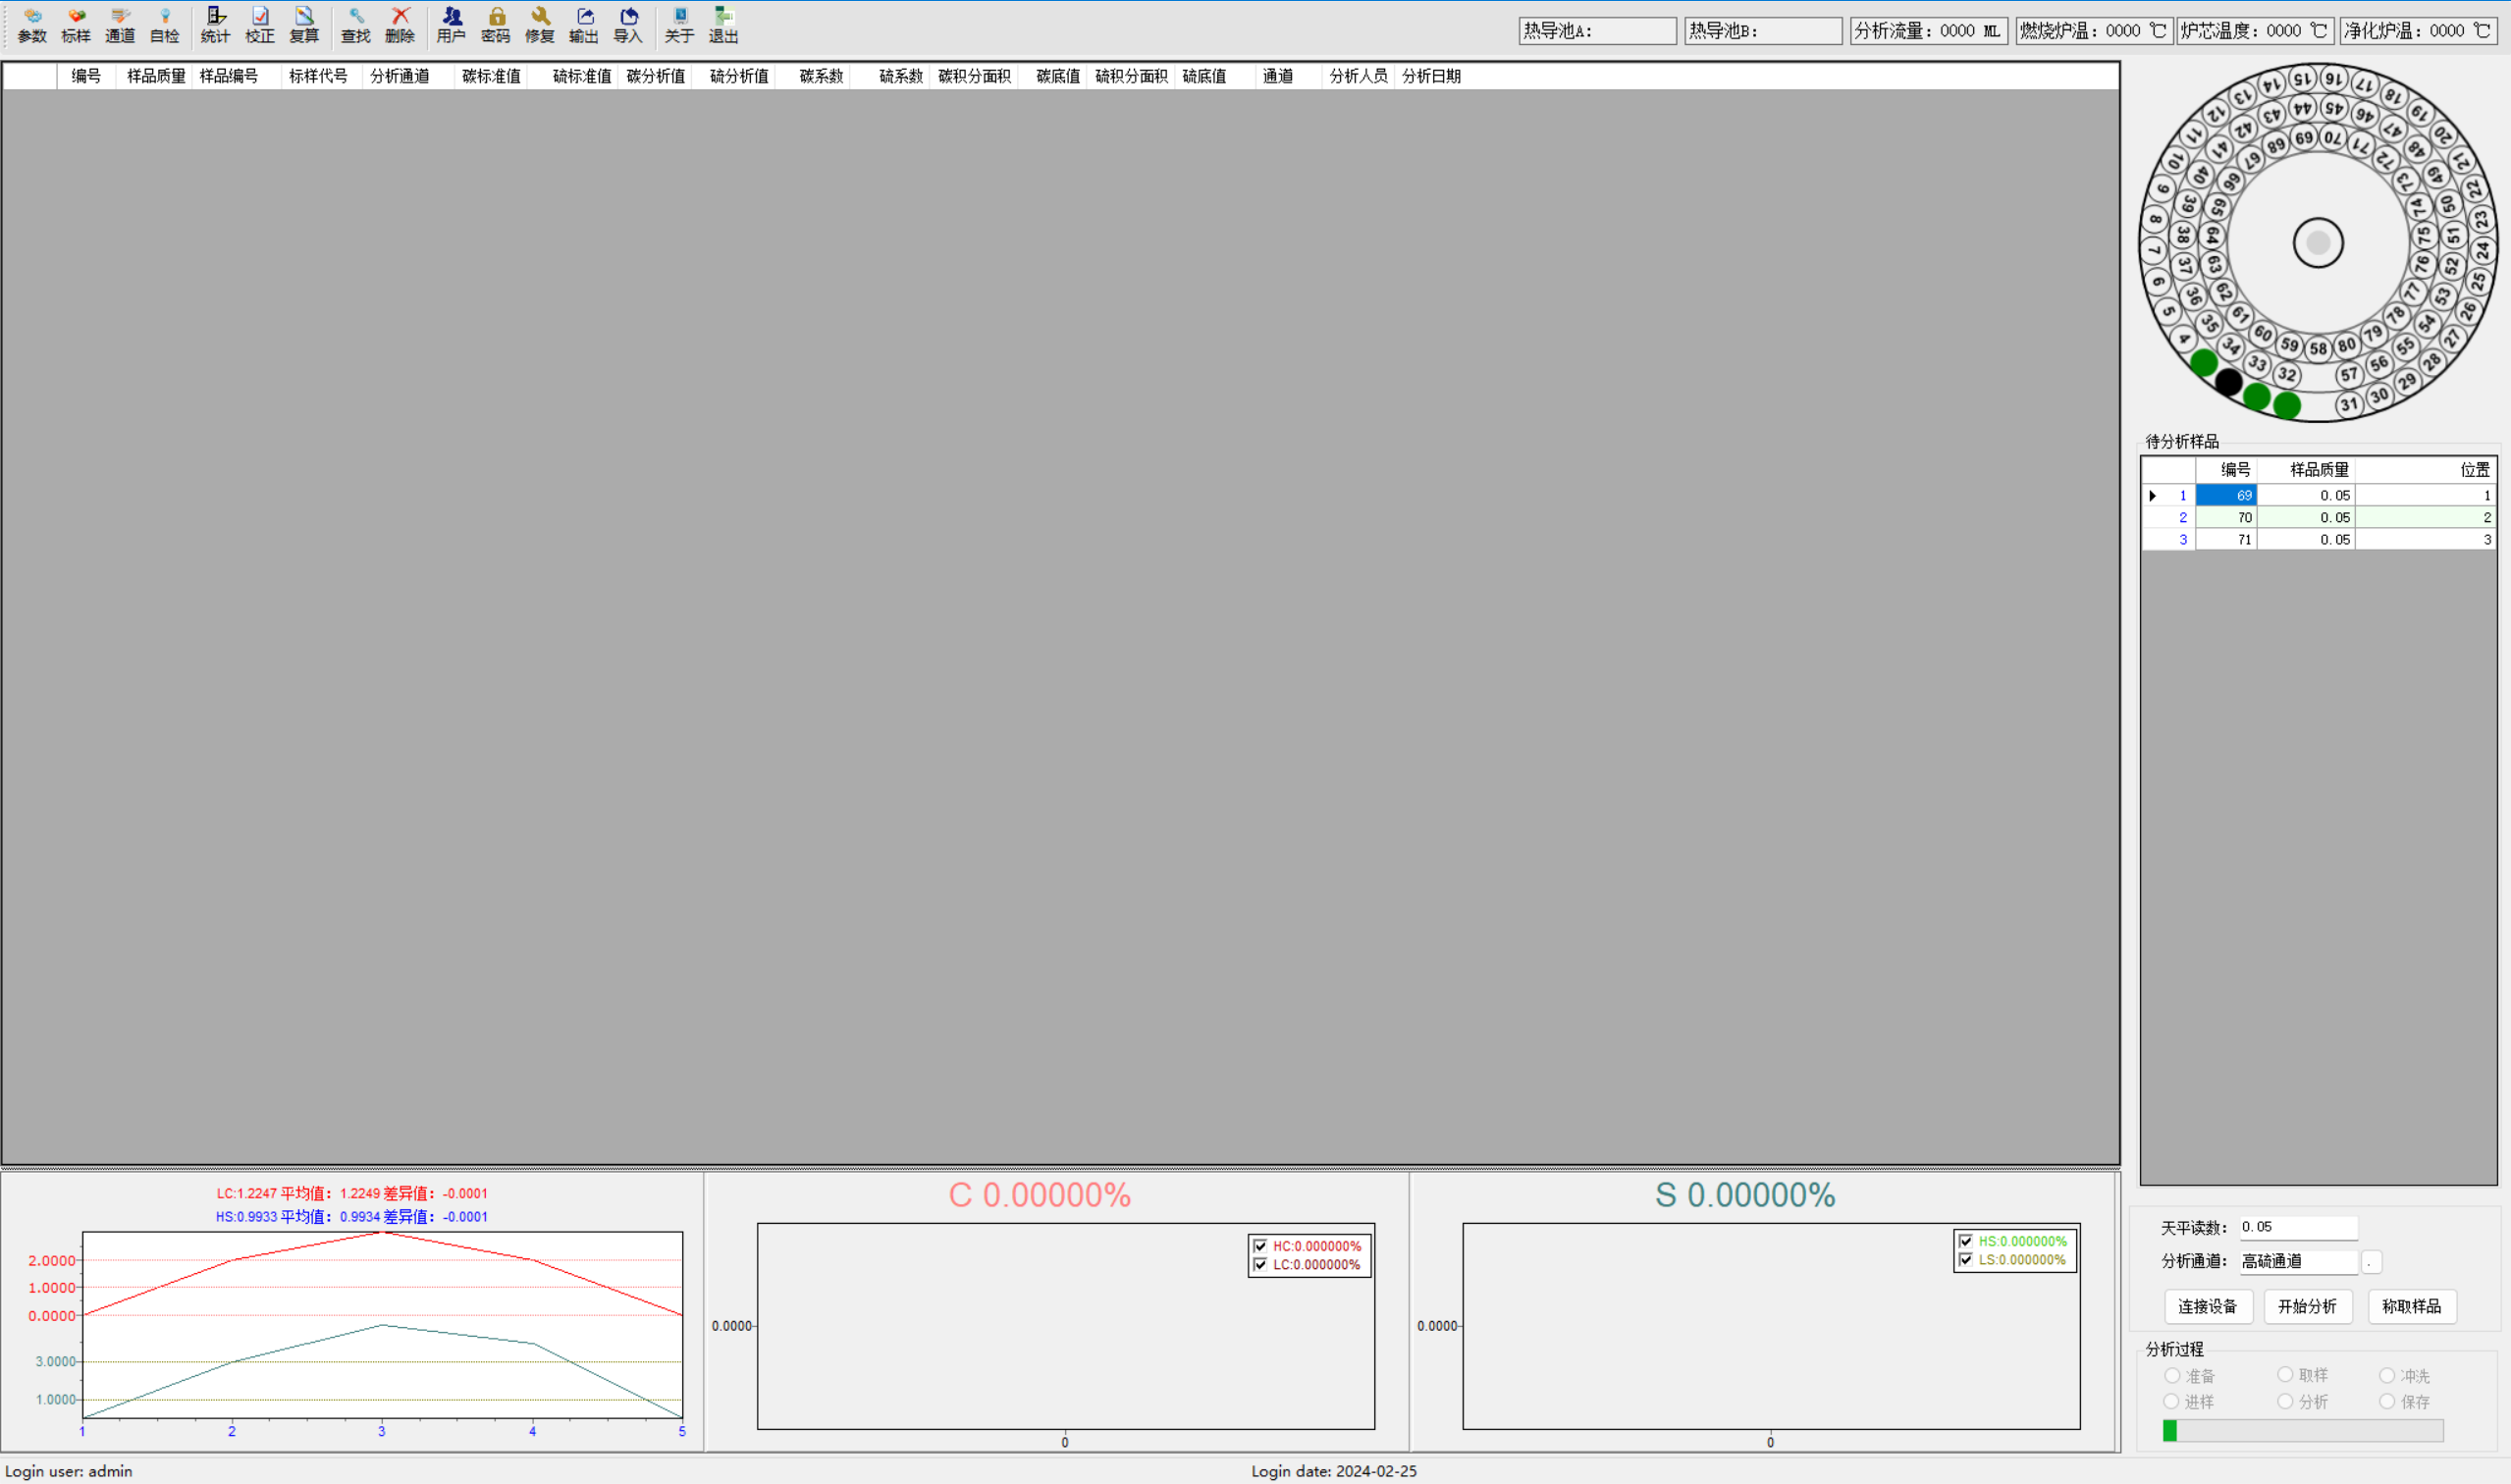Click the 输出 export icon
Viewport: 2511px width, 1484px height.
[x=584, y=25]
